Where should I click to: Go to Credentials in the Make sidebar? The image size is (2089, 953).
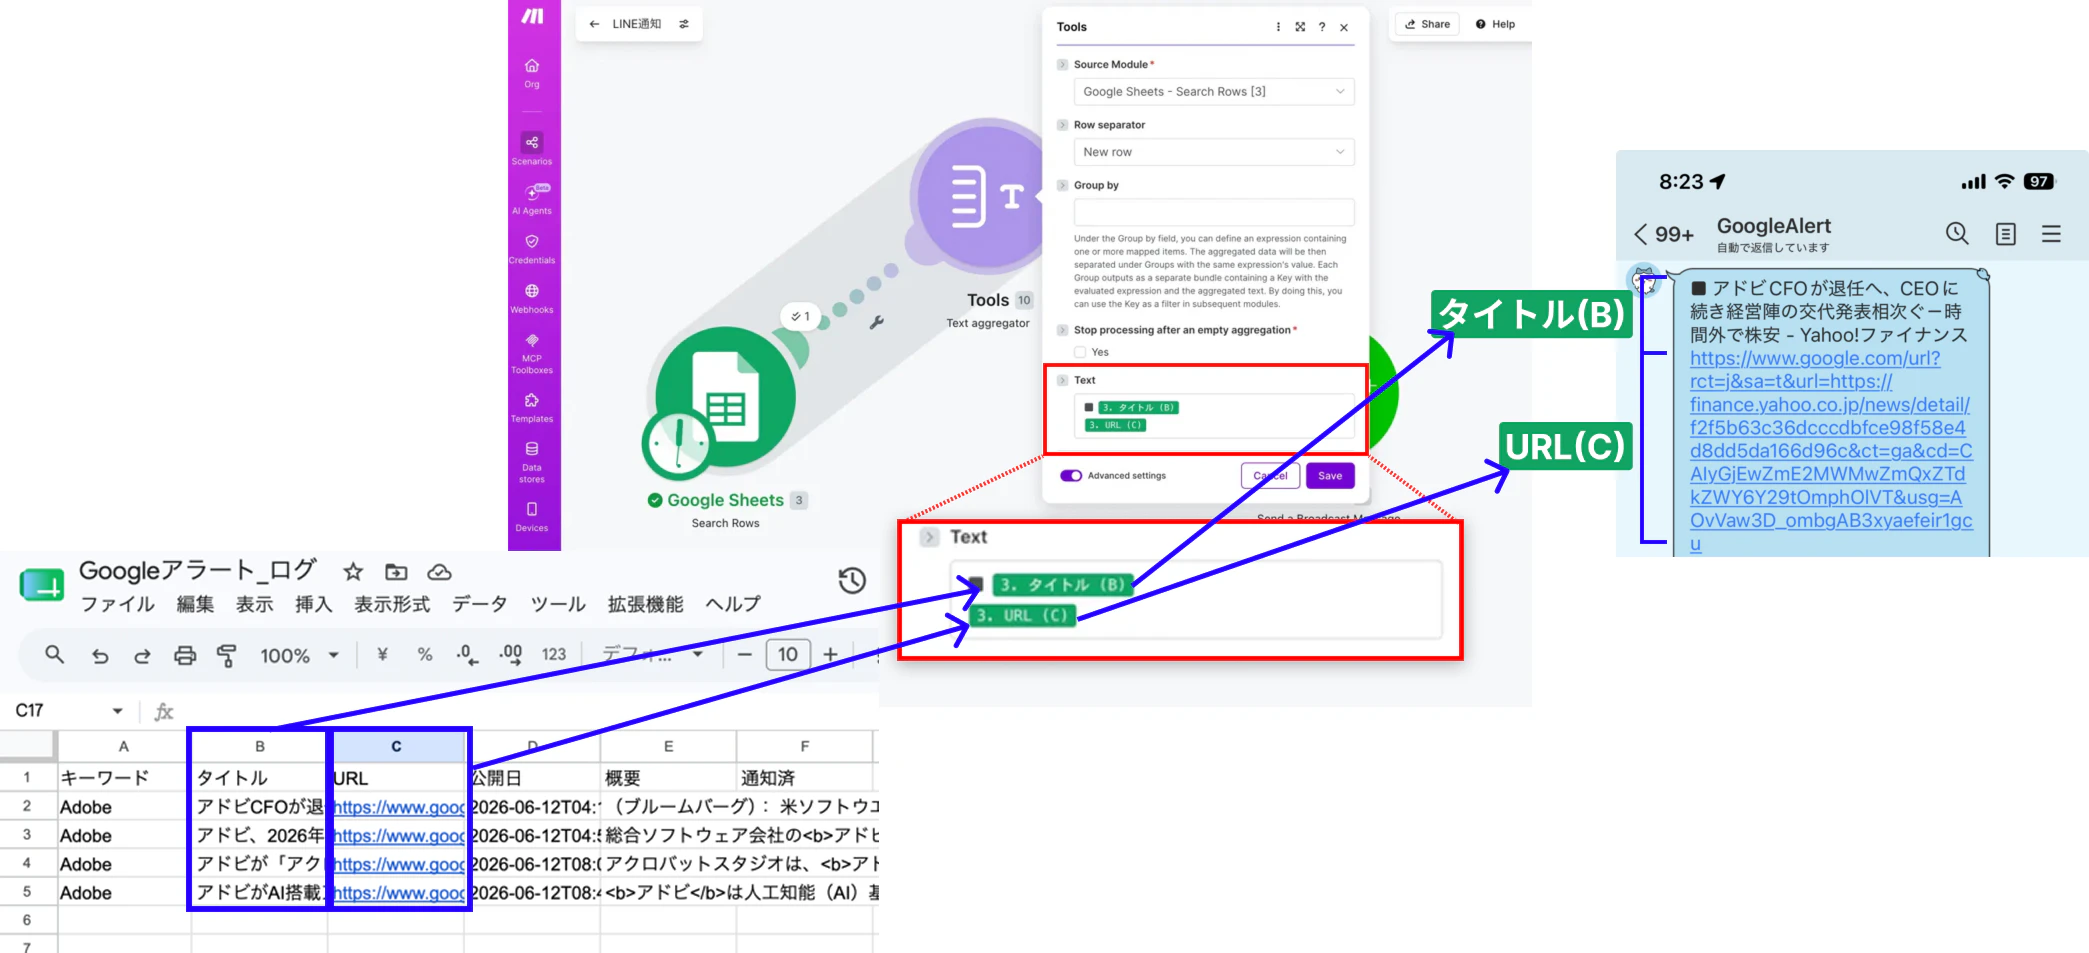tap(532, 248)
